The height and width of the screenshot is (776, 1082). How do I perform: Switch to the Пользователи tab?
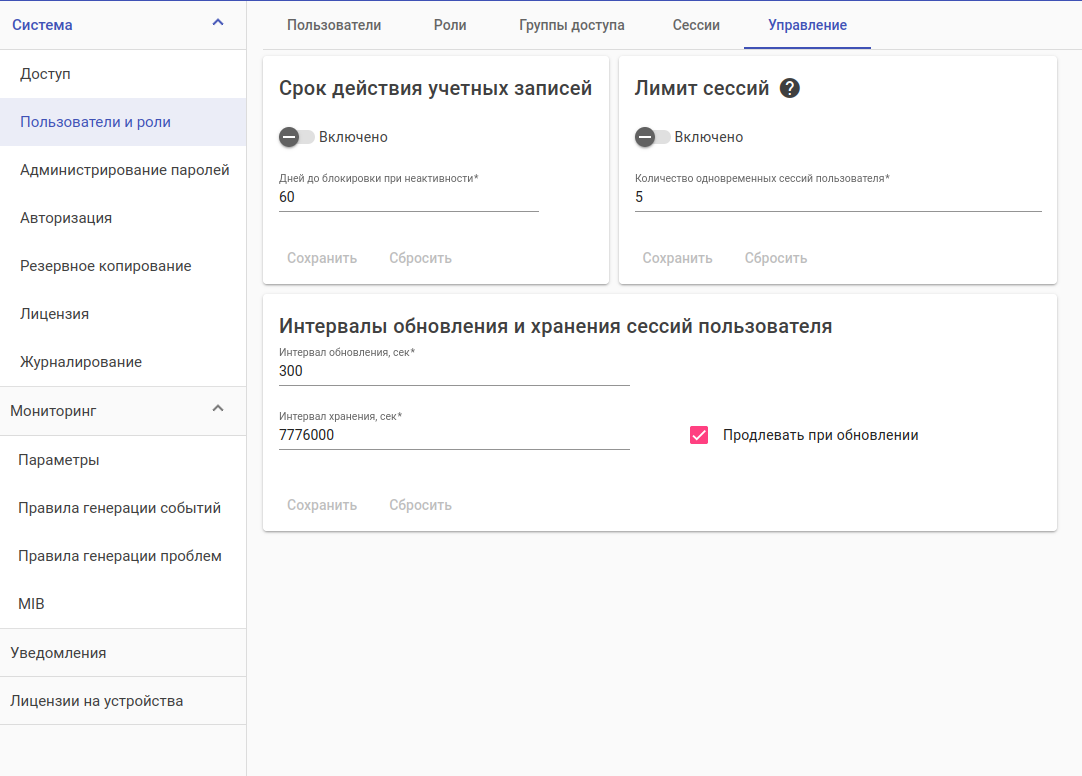point(334,25)
